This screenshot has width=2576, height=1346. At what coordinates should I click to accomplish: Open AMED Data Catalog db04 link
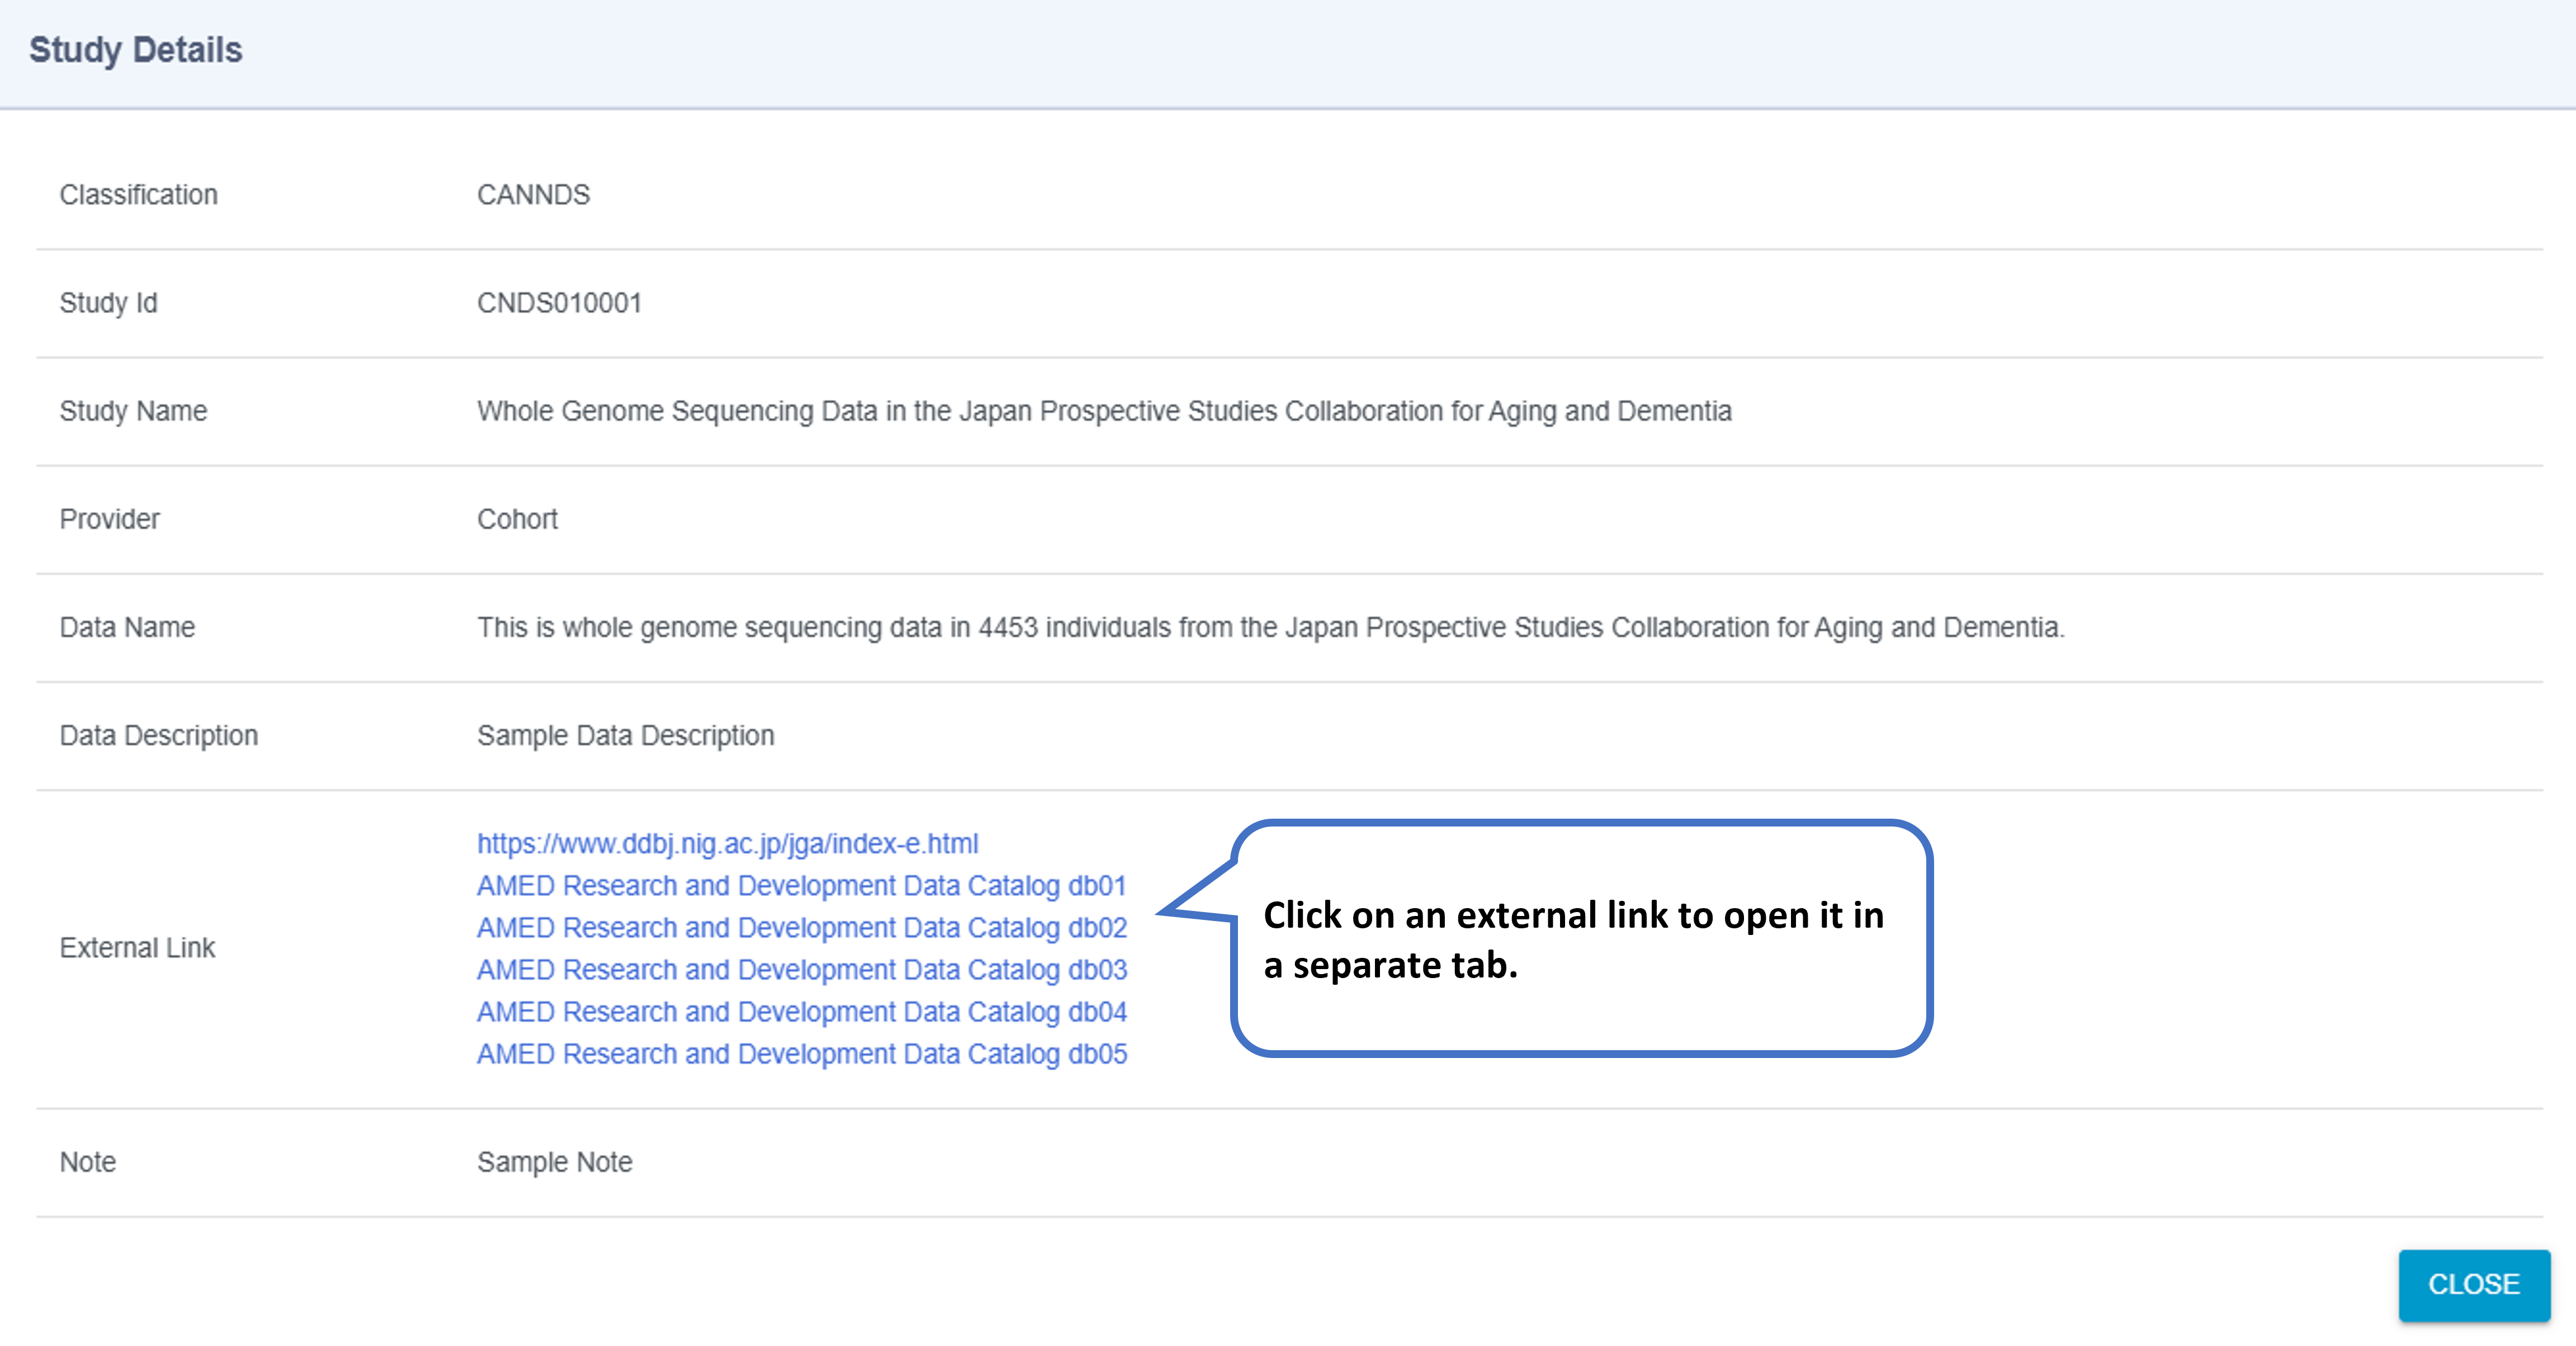click(x=801, y=1011)
